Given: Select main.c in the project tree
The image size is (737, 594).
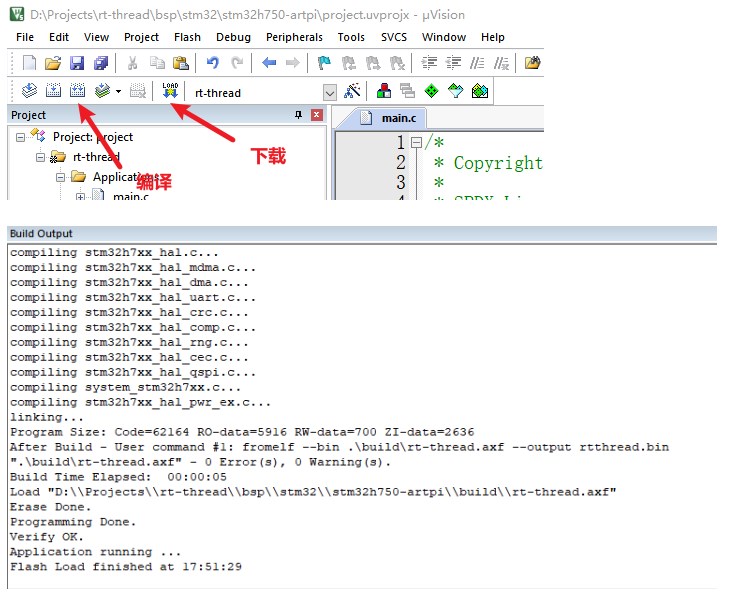Looking at the screenshot, I should 131,196.
